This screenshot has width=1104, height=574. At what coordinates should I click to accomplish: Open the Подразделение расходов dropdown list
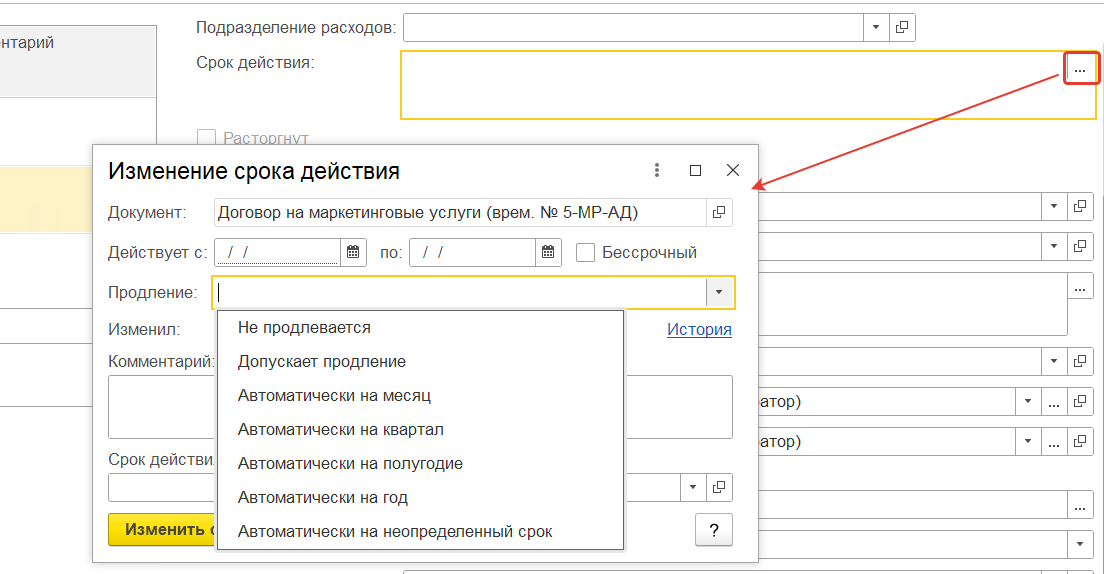876,27
